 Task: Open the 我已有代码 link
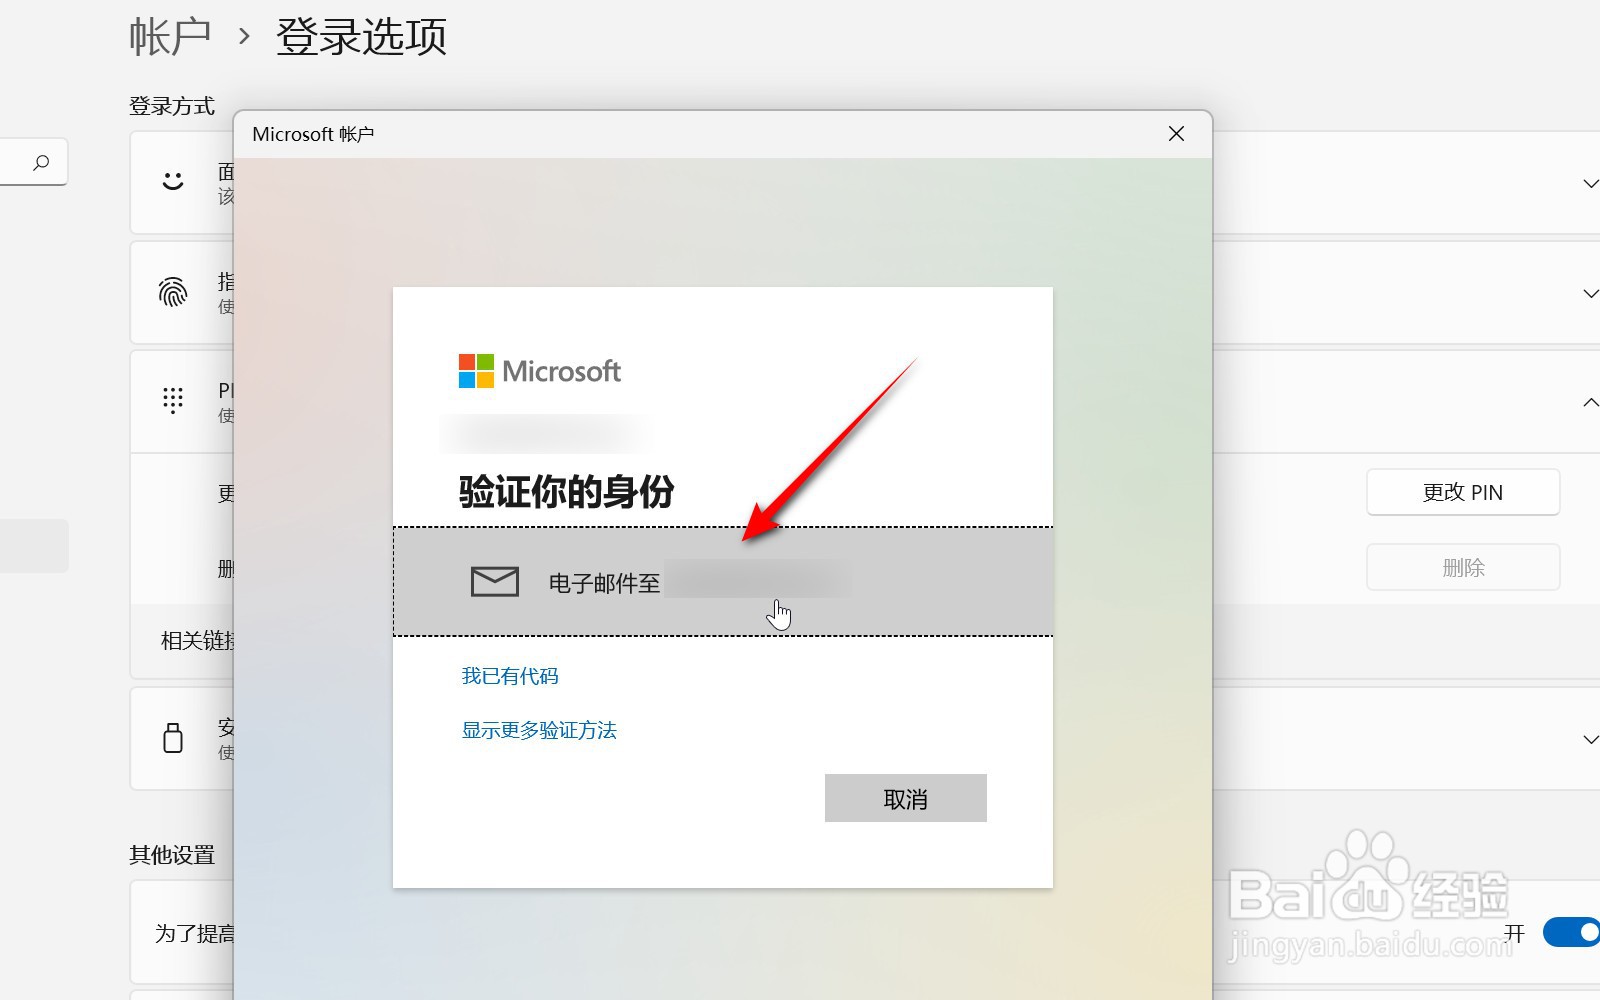tap(510, 676)
